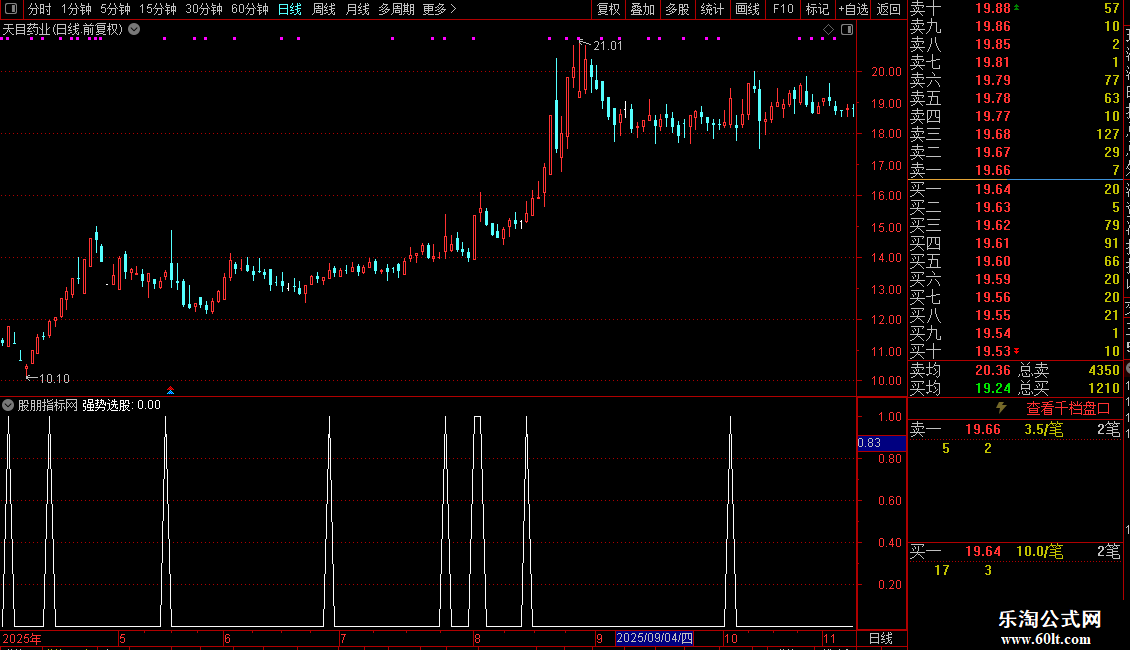1130x650 pixels.
Task: Click the 强势选股: 0.00 indicator value
Action: pyautogui.click(x=121, y=405)
